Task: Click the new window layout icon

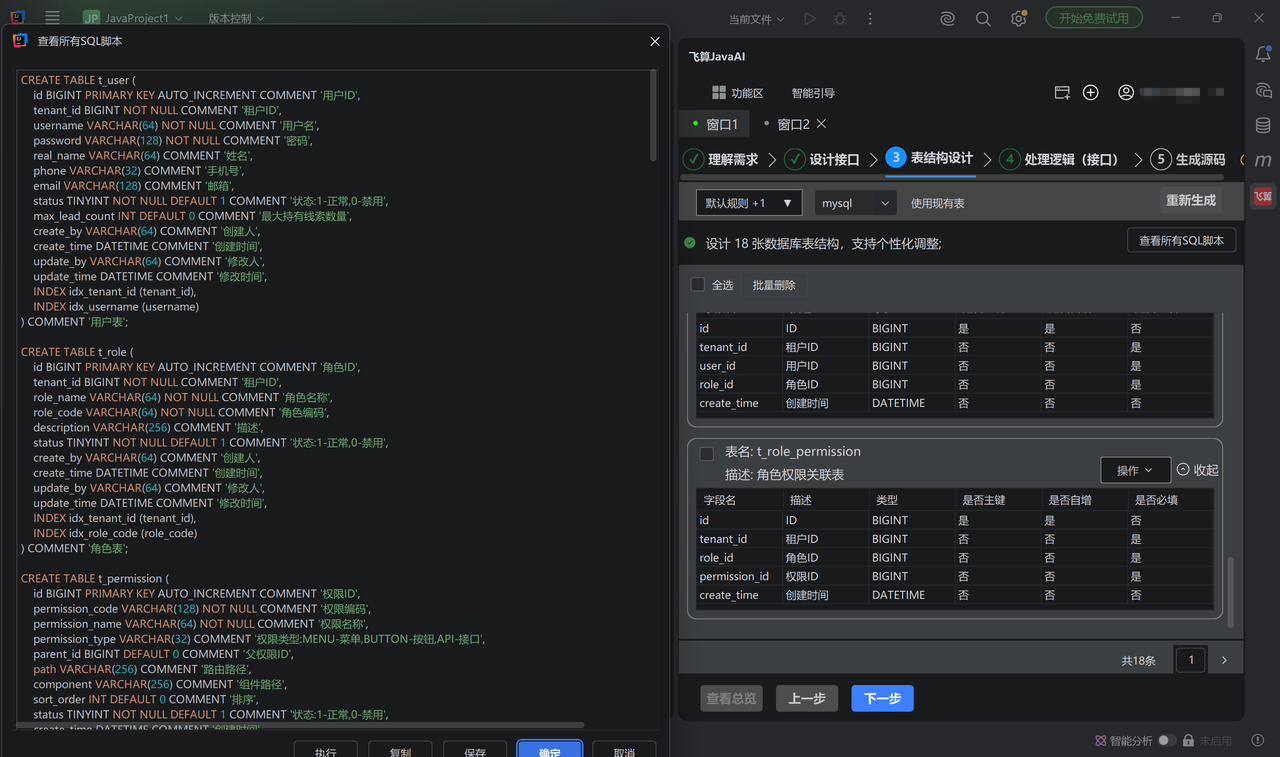Action: tap(1062, 93)
